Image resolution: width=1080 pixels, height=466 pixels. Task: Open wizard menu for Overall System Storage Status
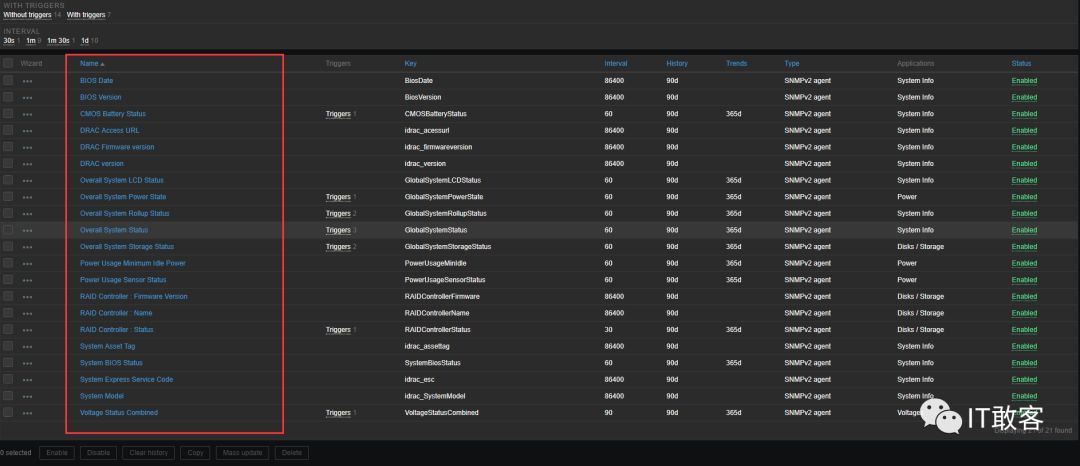(x=27, y=247)
